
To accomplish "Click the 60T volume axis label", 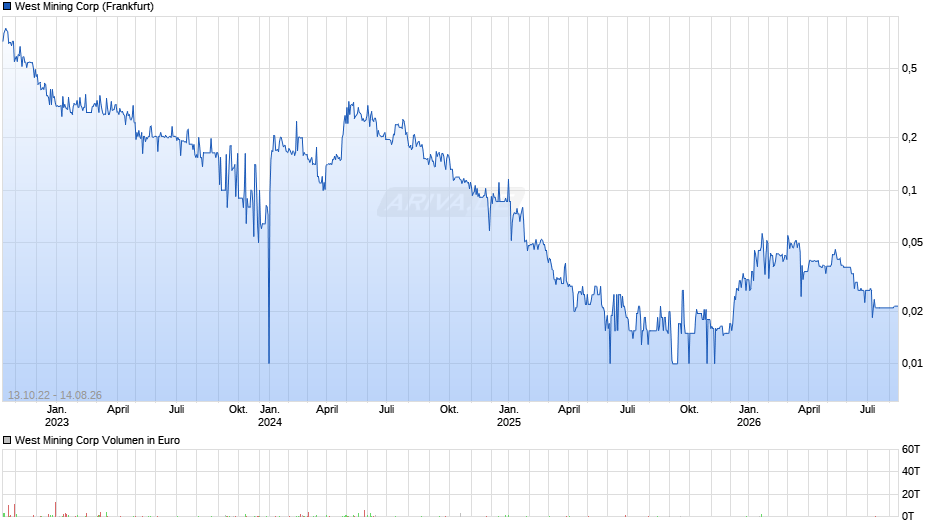I will click(x=911, y=449).
